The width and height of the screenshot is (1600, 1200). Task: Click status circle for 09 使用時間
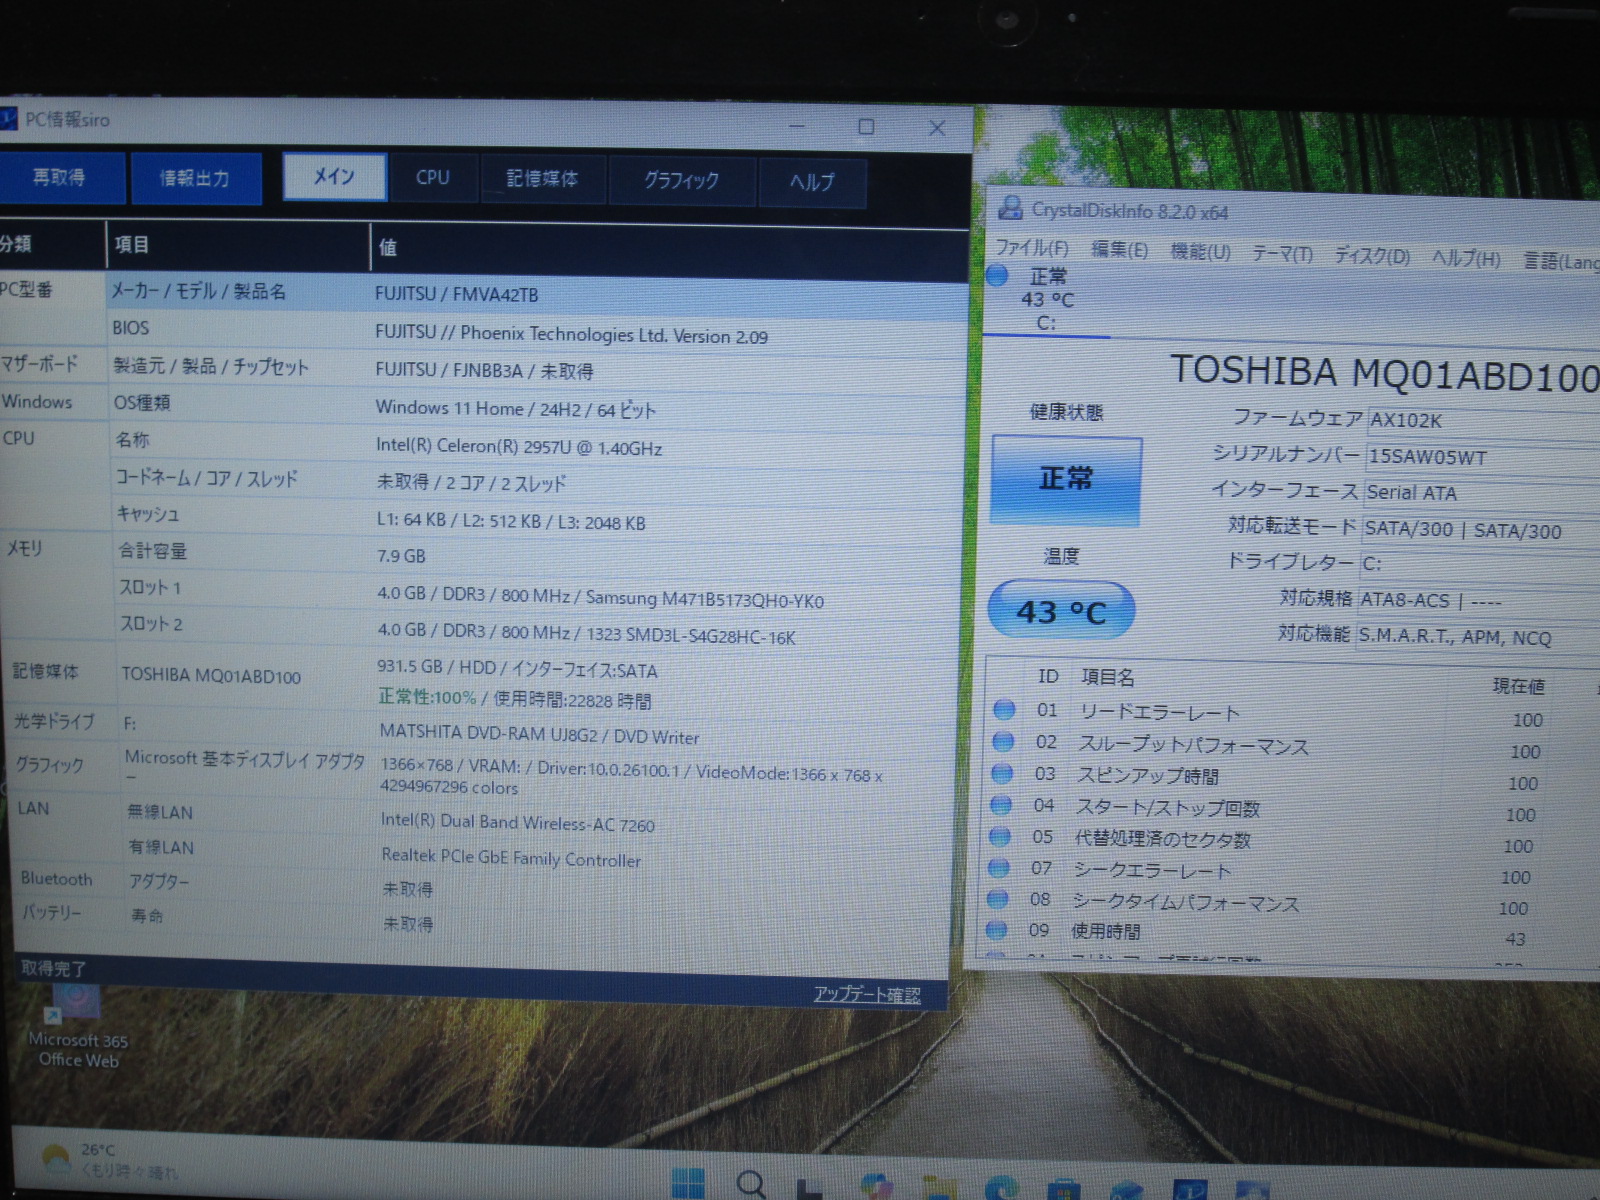coord(997,929)
